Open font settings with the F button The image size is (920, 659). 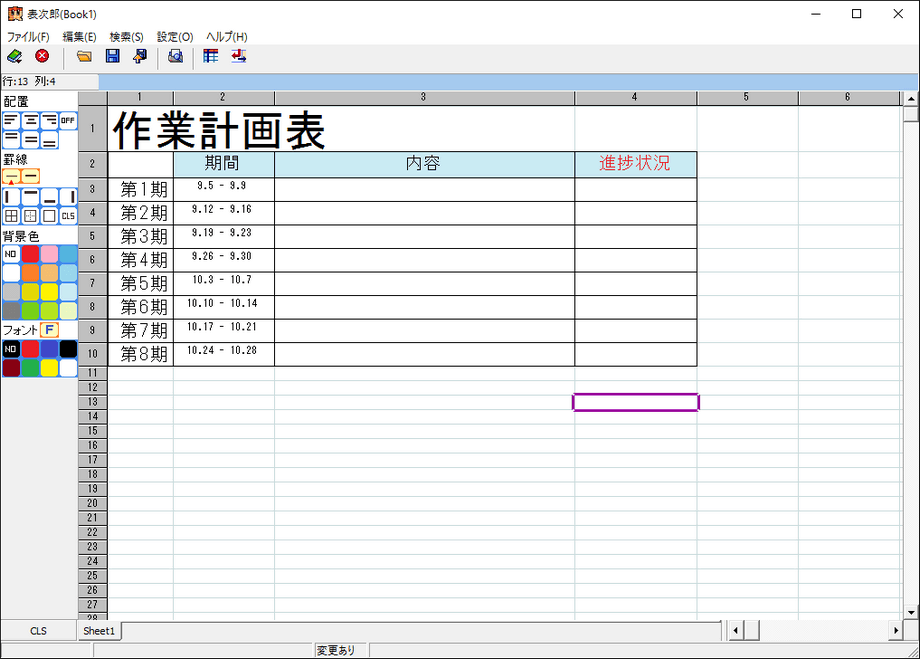(49, 329)
